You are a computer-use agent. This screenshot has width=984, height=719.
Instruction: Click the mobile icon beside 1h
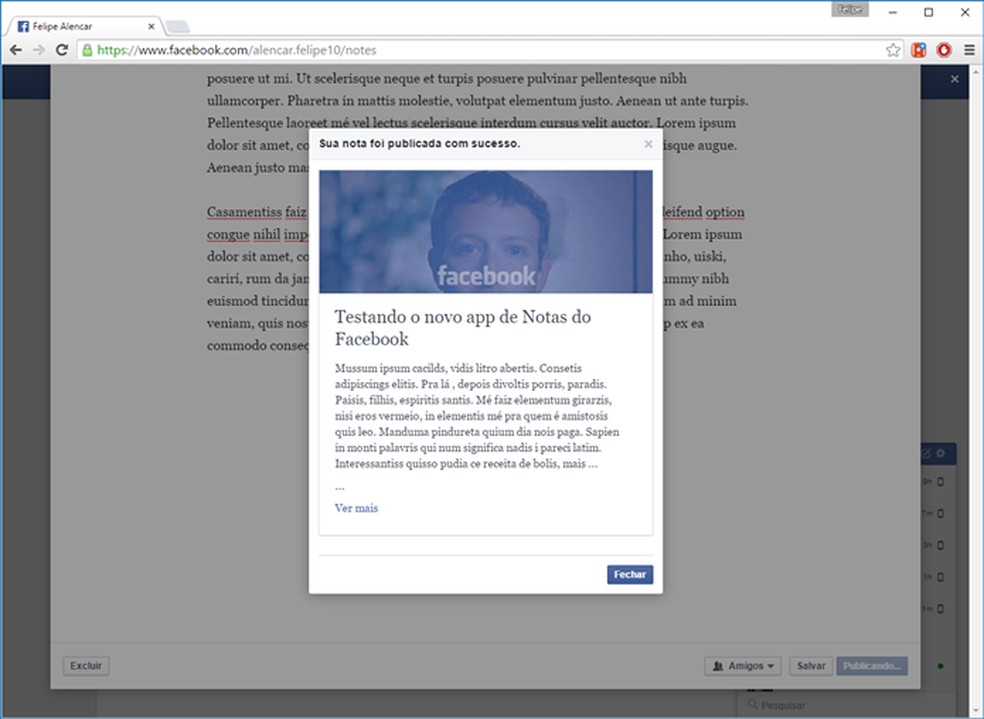[941, 577]
